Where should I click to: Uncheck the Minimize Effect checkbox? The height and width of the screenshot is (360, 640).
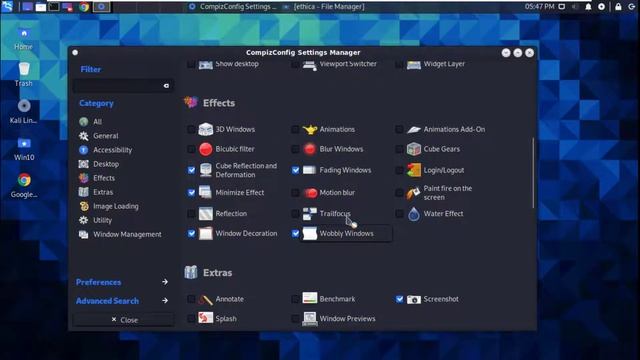point(191,192)
